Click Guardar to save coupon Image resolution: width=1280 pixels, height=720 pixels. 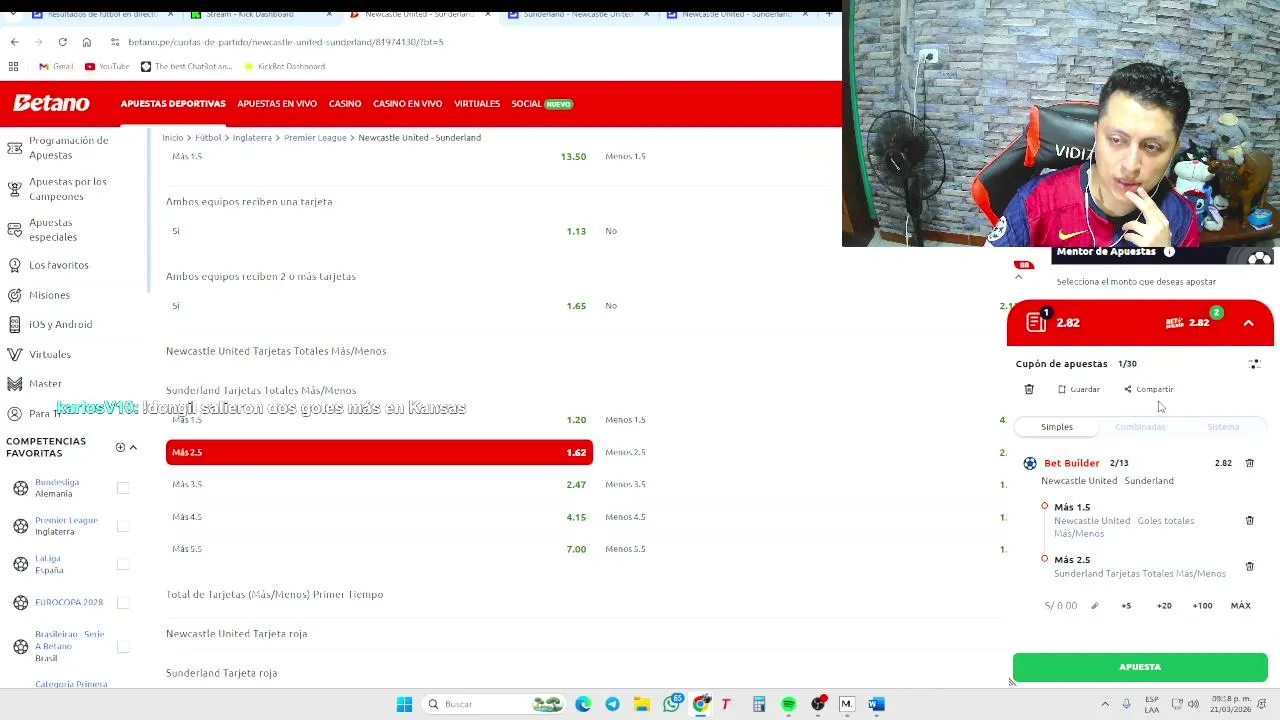(1079, 389)
